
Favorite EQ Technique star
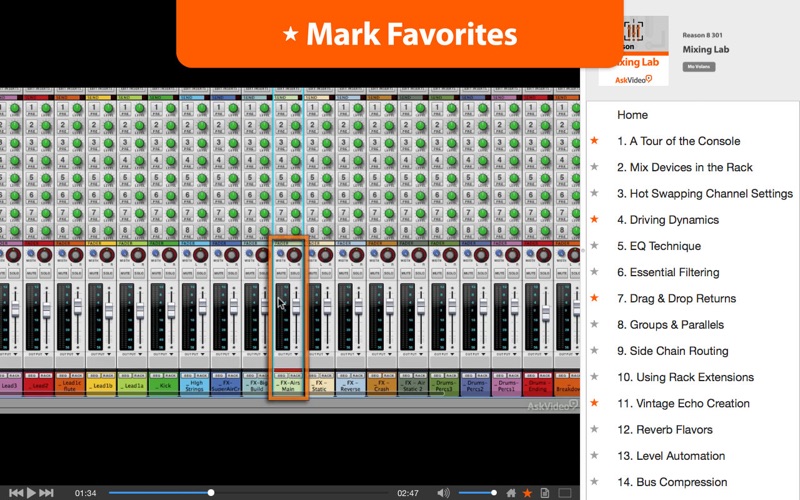(x=594, y=245)
